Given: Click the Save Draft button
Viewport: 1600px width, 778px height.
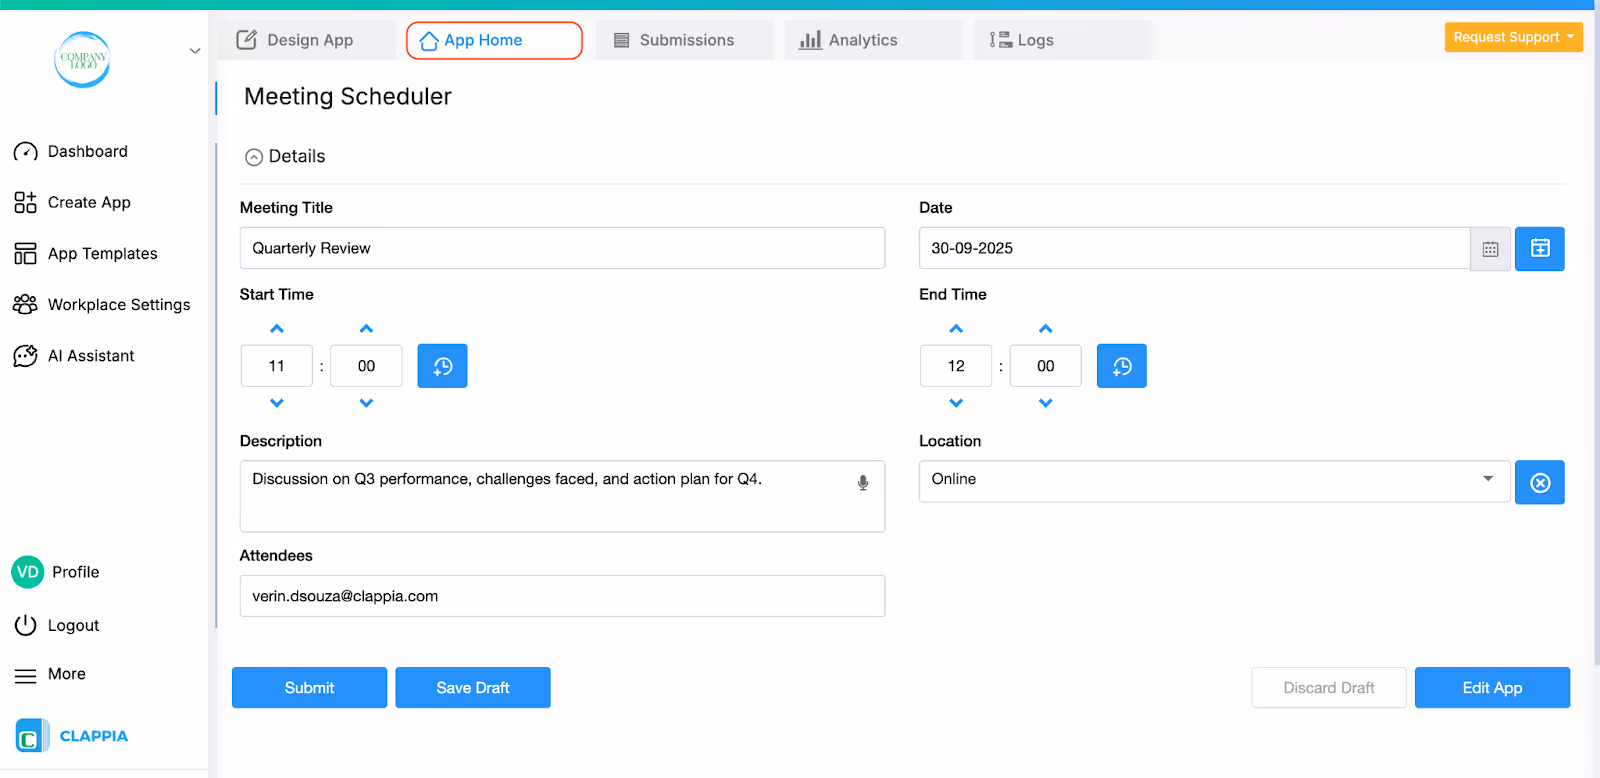Looking at the screenshot, I should tap(473, 688).
